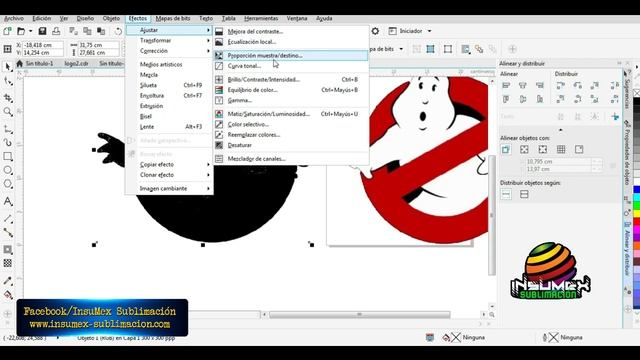640x360 pixels.
Task: Click the Matiz/Saturación/Luminosidad icon
Action: [219, 114]
